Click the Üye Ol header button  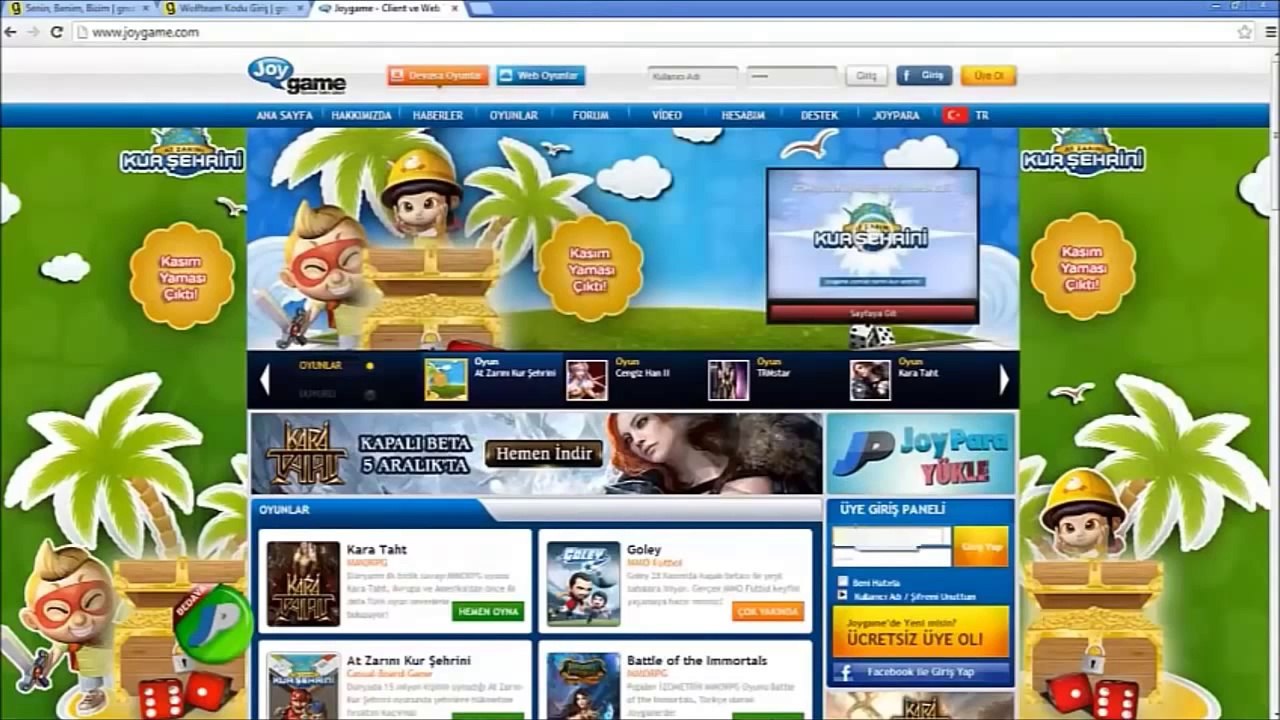(x=989, y=76)
